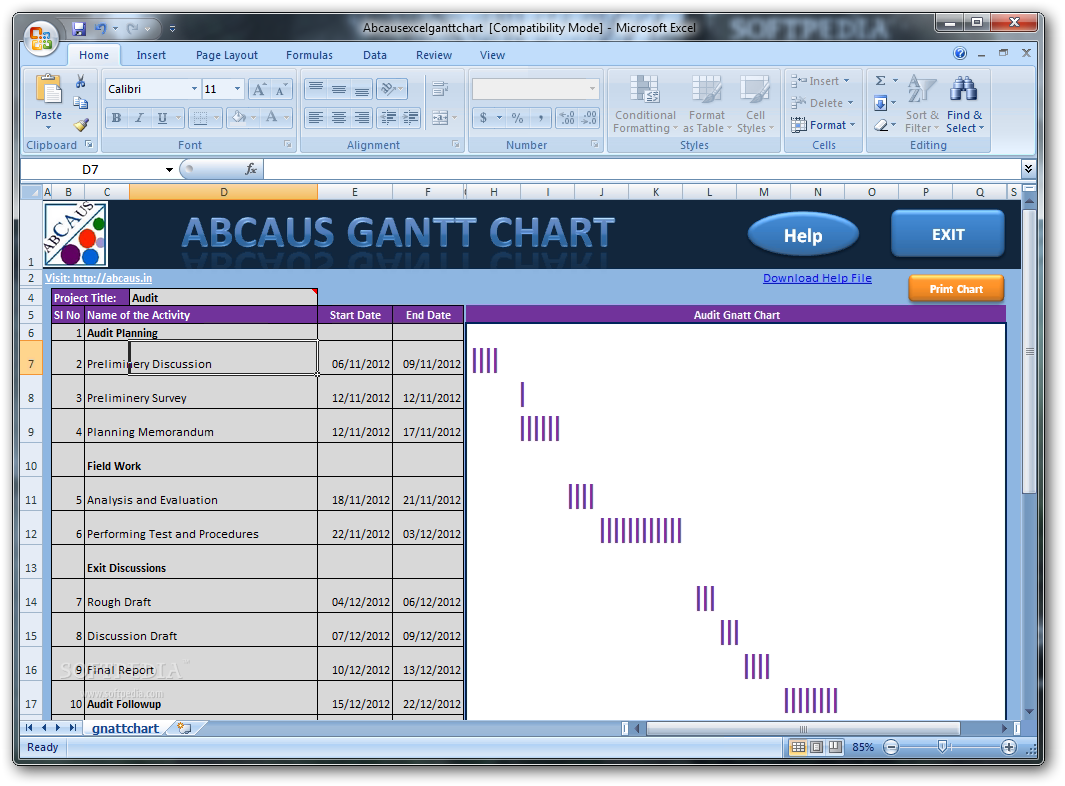Open Sort & Filter options

pyautogui.click(x=922, y=103)
